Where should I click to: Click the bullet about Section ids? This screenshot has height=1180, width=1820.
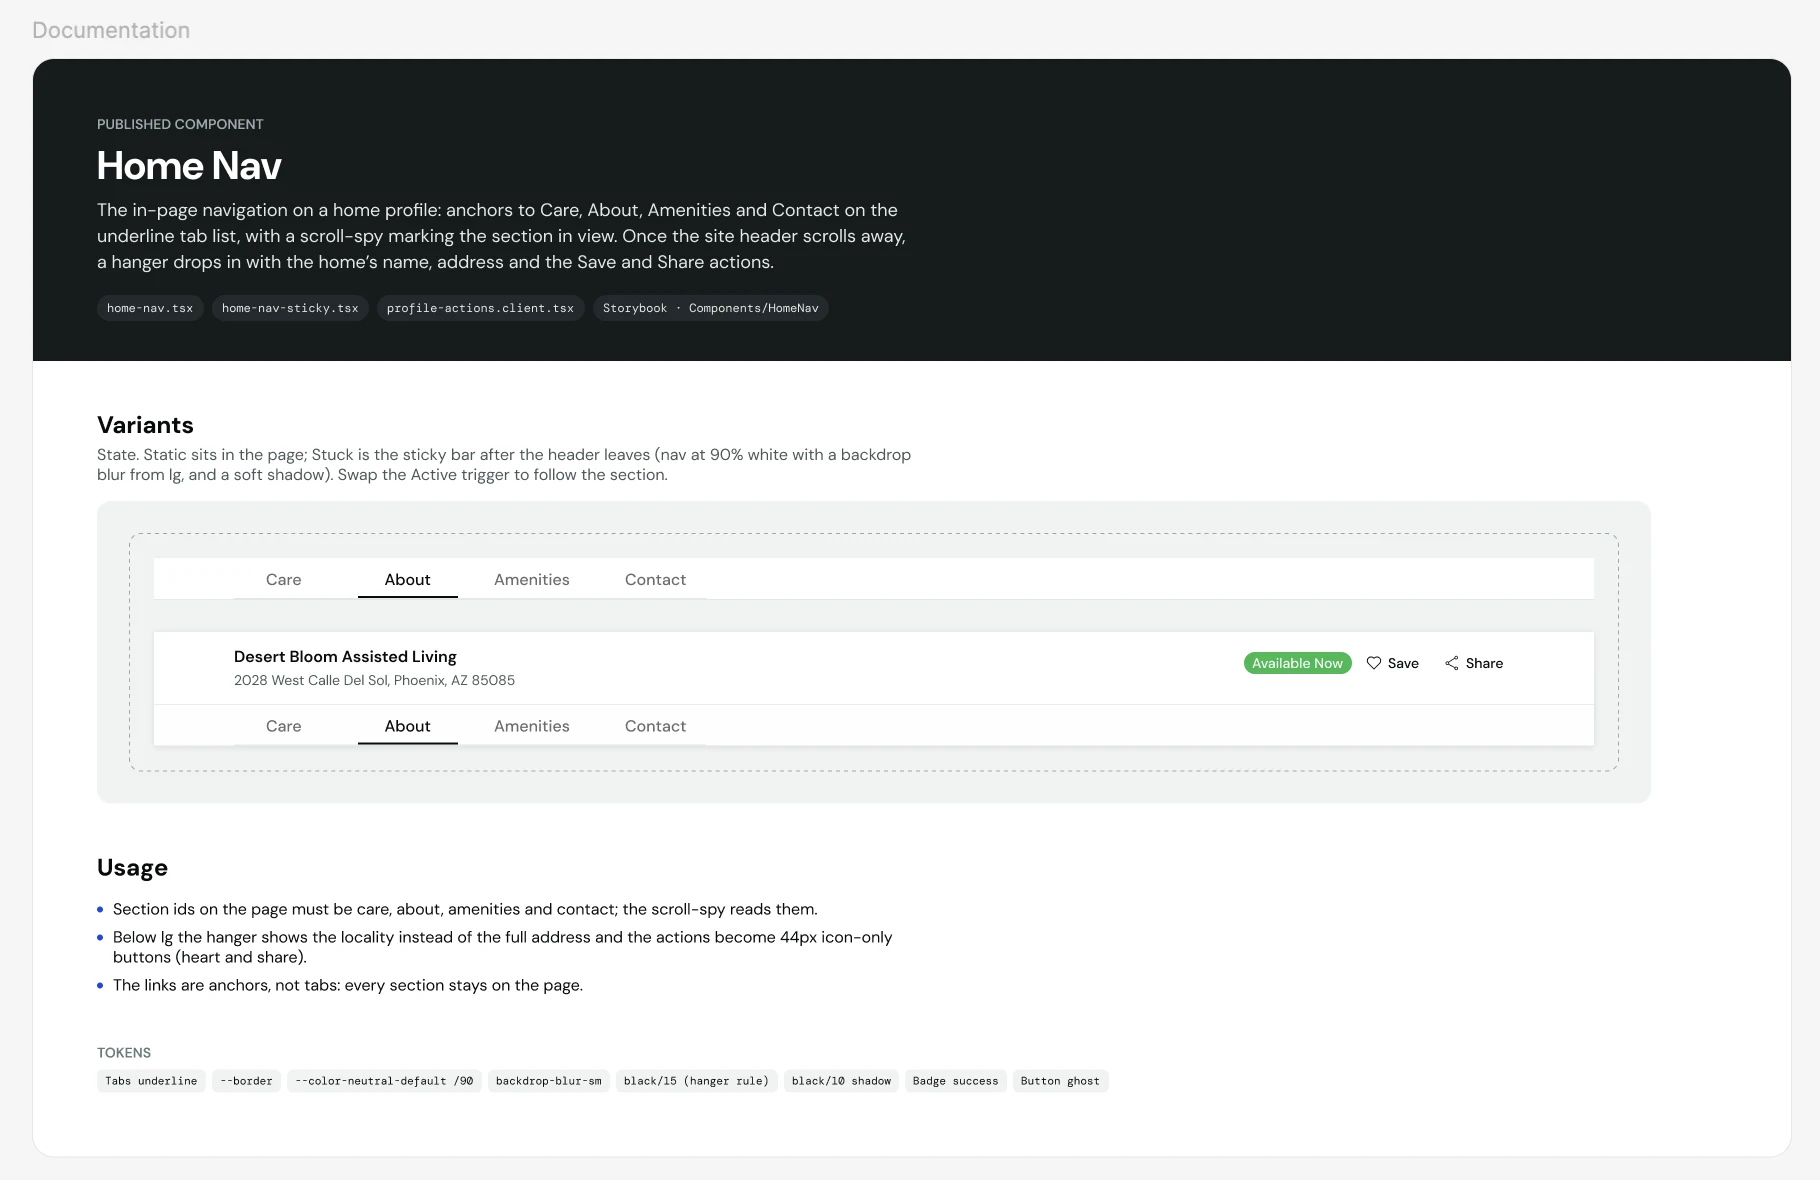465,909
